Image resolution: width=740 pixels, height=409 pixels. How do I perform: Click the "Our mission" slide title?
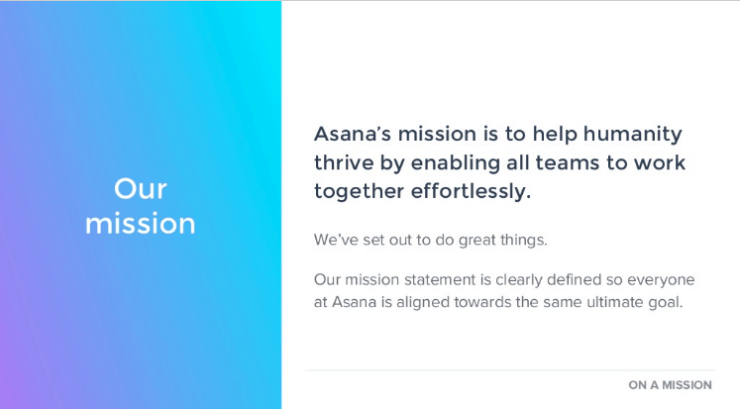tap(140, 206)
